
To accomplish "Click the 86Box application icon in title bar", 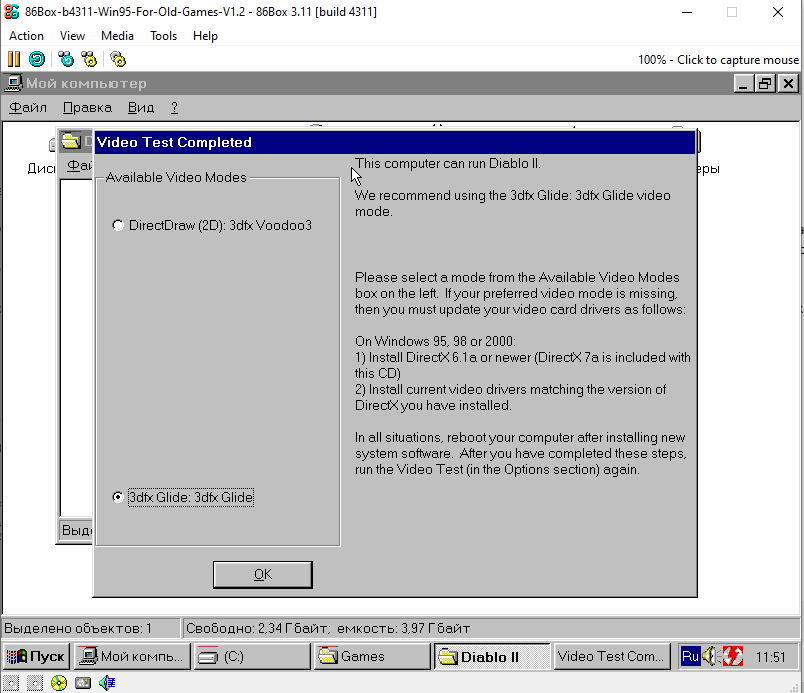I will tap(12, 11).
